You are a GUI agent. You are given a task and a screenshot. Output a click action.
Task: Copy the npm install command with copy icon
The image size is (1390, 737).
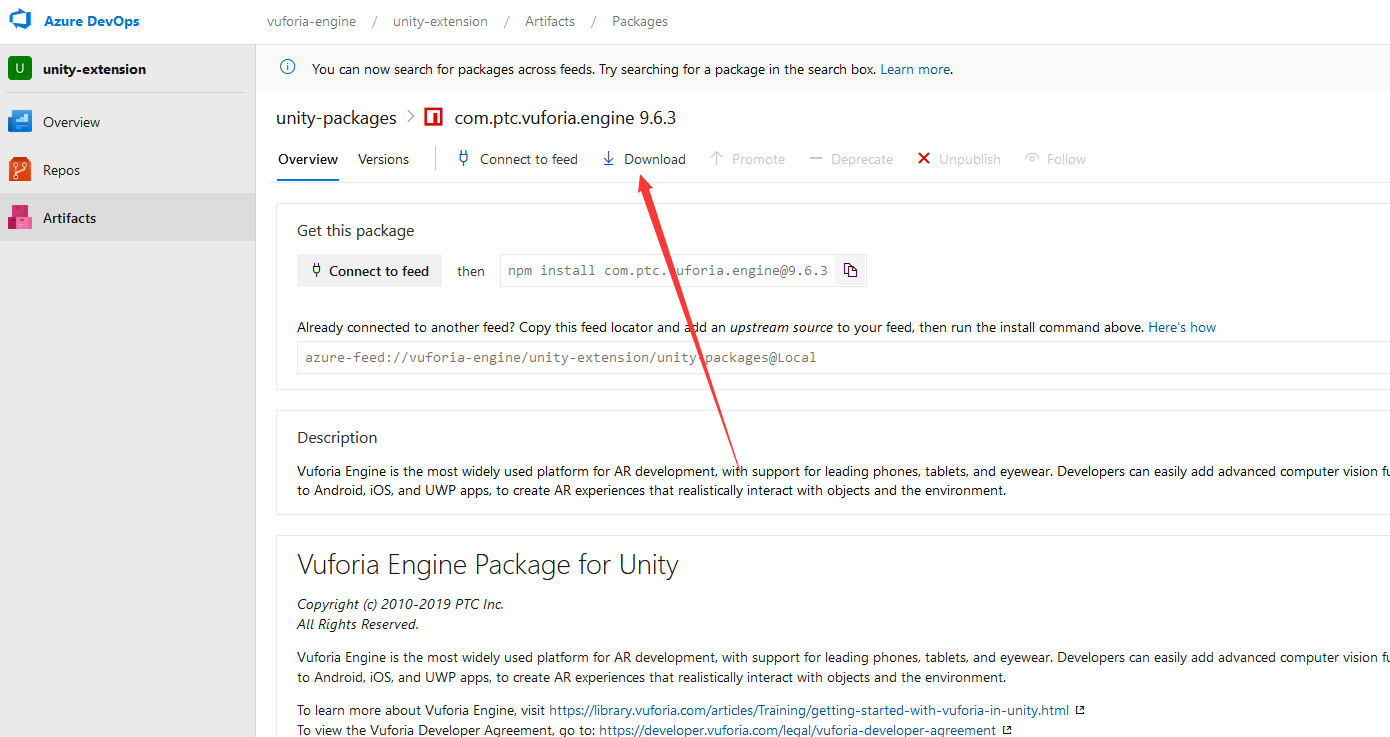coord(850,270)
